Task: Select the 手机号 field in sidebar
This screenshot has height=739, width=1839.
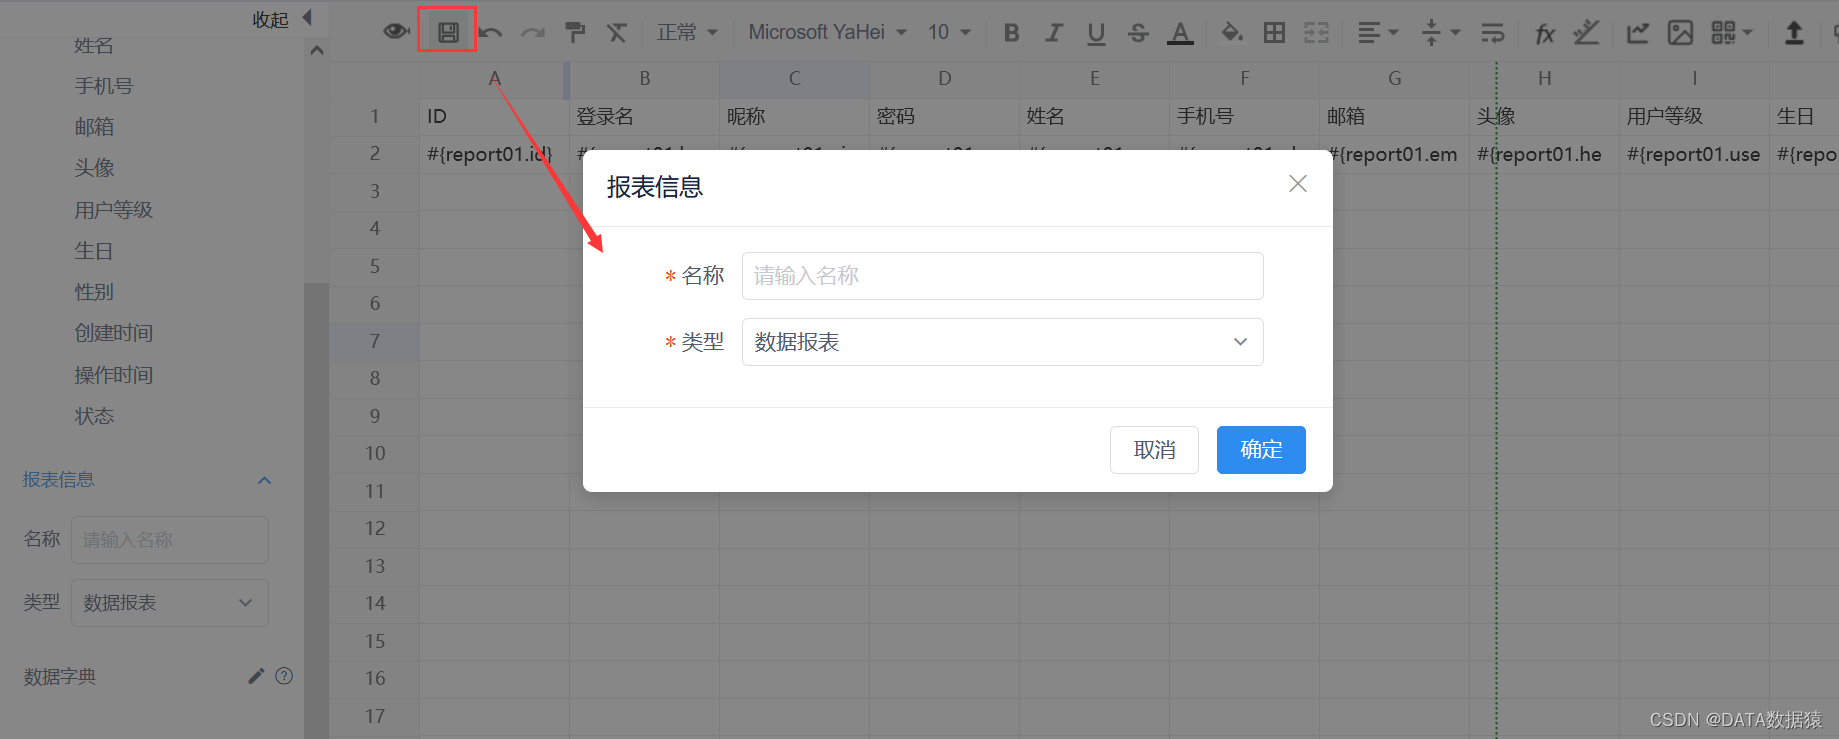Action: point(104,86)
